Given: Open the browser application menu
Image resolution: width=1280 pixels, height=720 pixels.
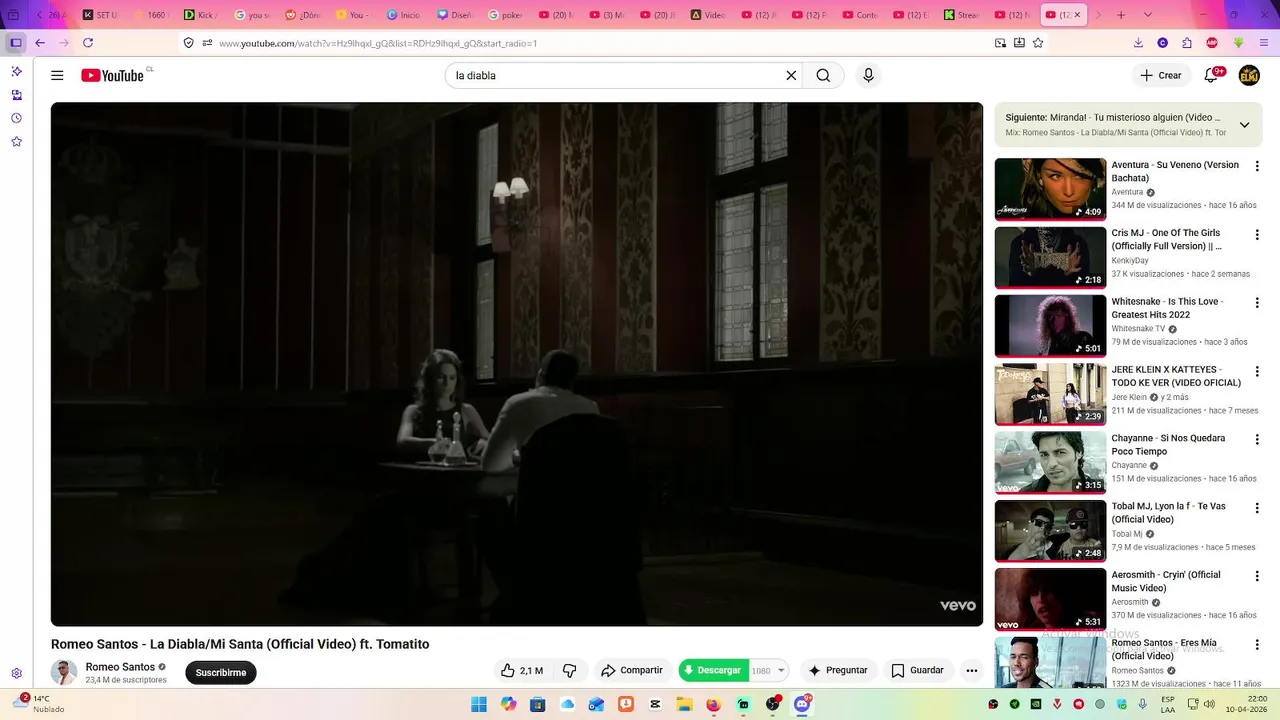Looking at the screenshot, I should click(1263, 43).
